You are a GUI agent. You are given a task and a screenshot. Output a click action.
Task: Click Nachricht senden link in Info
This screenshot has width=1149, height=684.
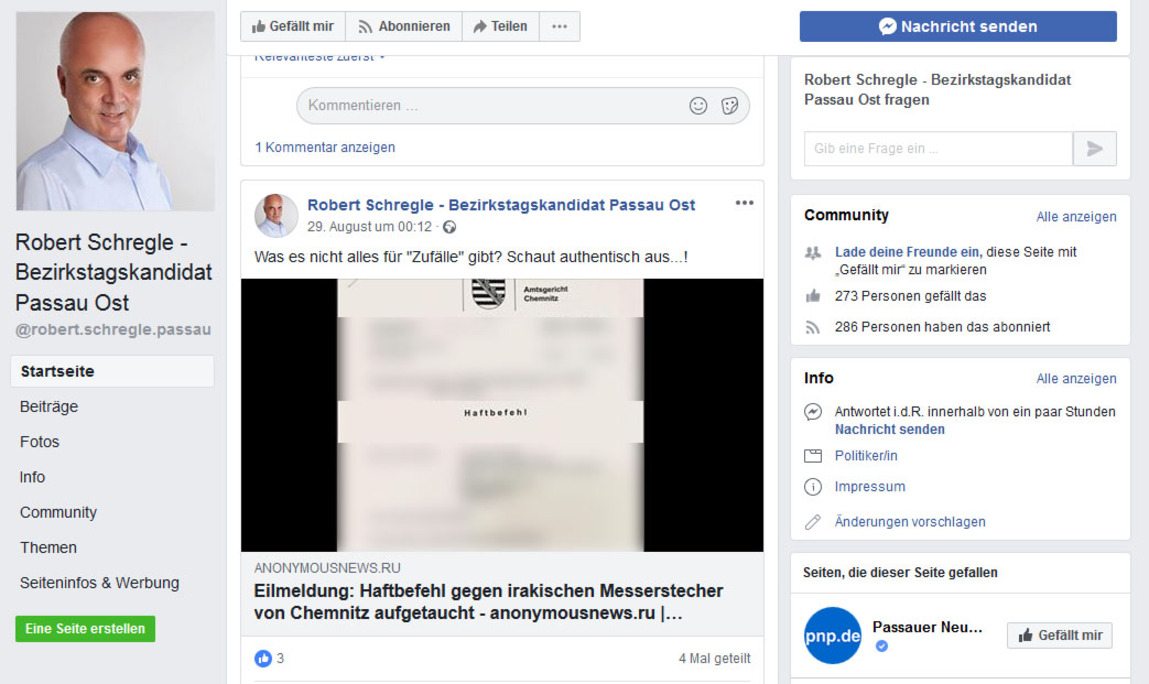[890, 430]
